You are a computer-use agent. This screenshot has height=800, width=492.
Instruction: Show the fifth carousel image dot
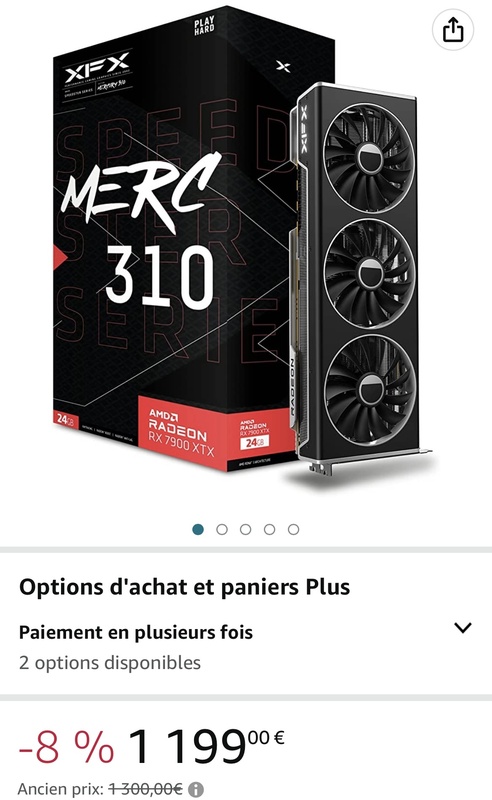click(293, 529)
